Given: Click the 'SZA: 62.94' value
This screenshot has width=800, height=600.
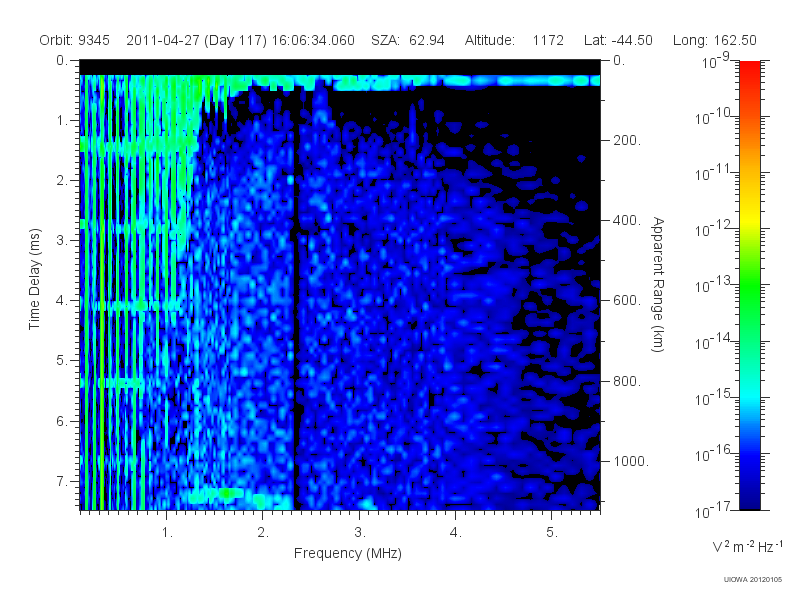Looking at the screenshot, I should (408, 40).
